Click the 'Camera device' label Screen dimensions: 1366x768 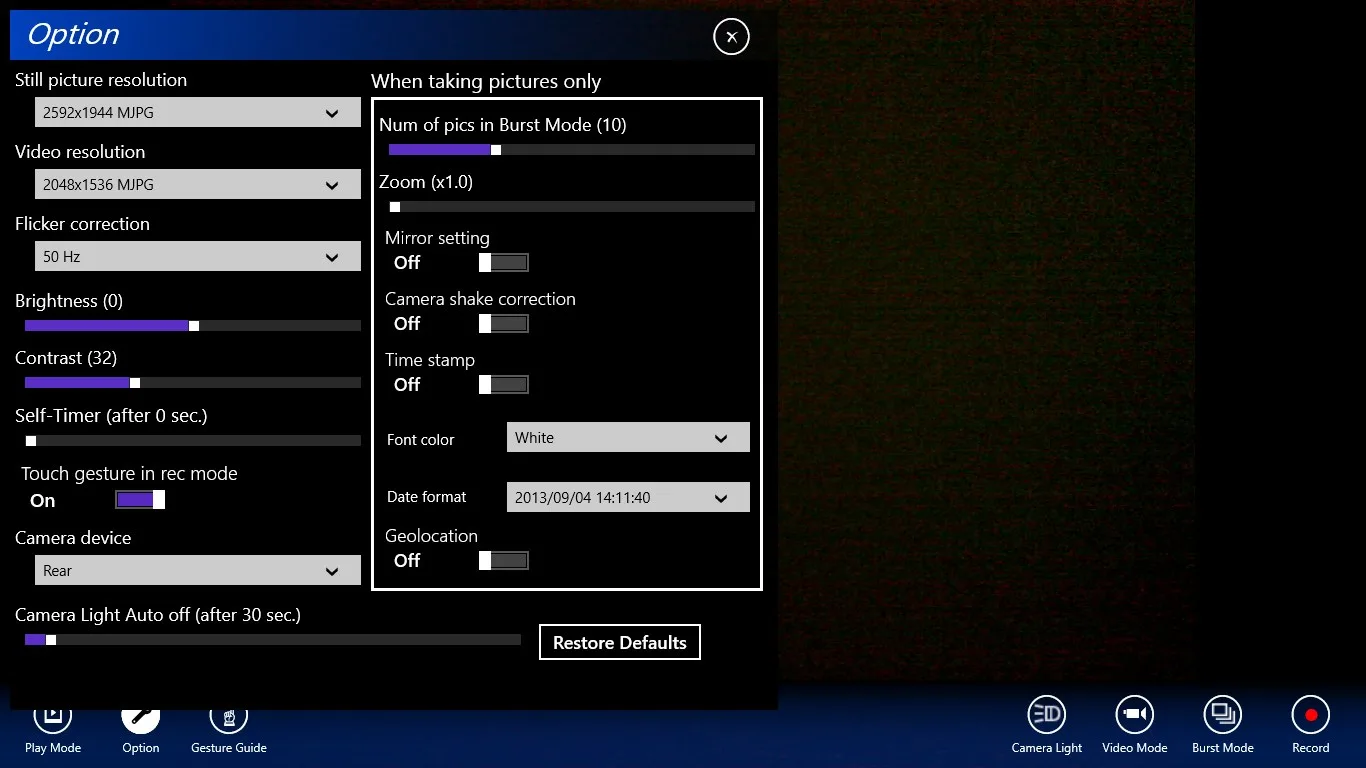[73, 538]
